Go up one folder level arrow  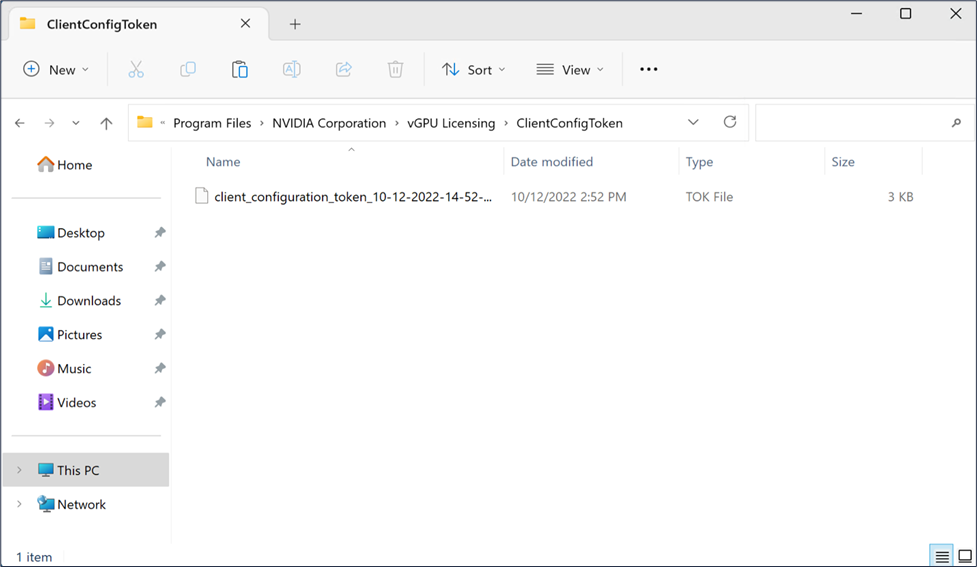pos(107,123)
